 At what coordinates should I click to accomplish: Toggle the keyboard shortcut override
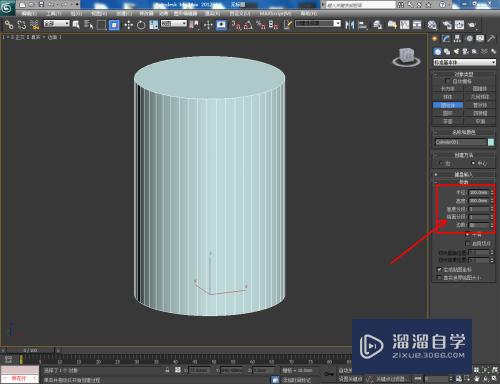[221, 25]
